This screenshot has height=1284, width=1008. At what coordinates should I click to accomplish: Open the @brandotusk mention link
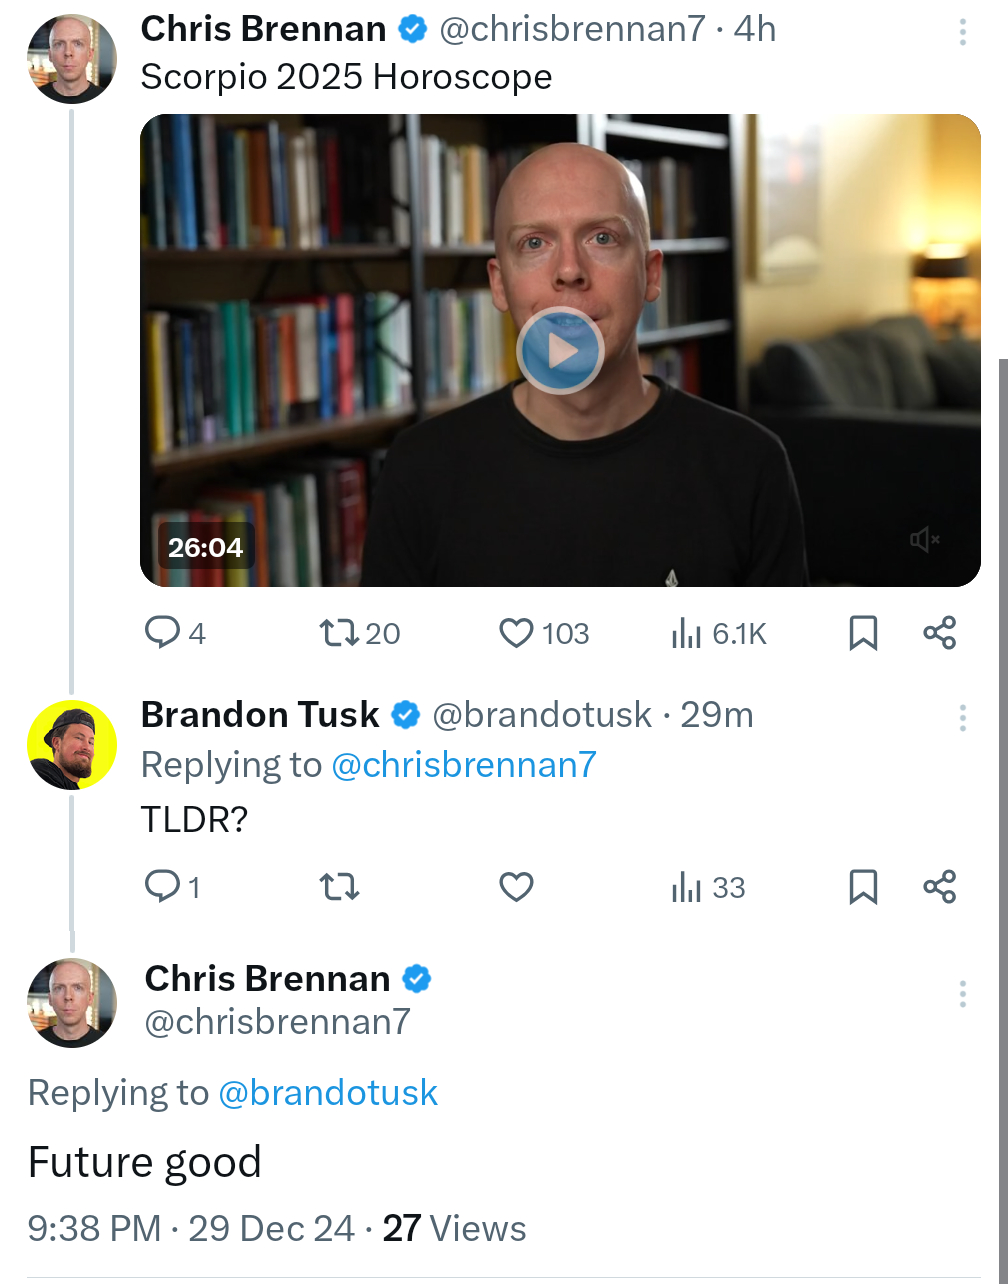[x=328, y=1093]
